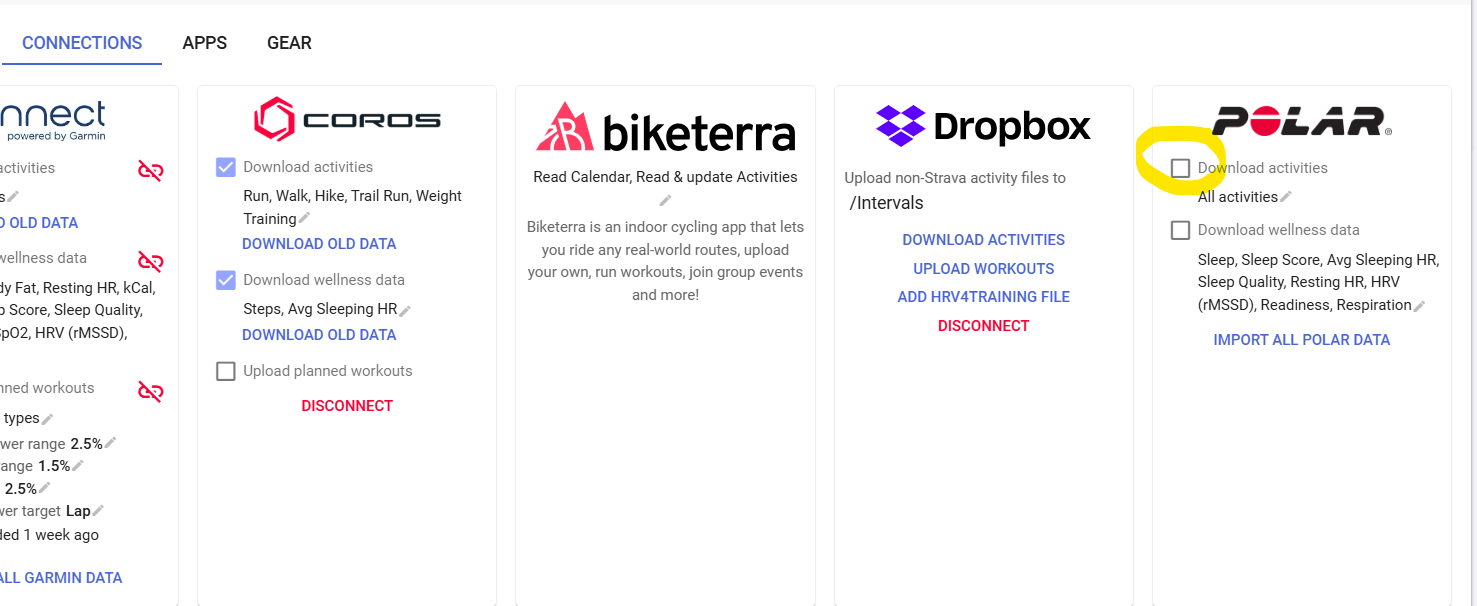
Task: Uncheck Coros Download activities checkbox
Action: [226, 168]
